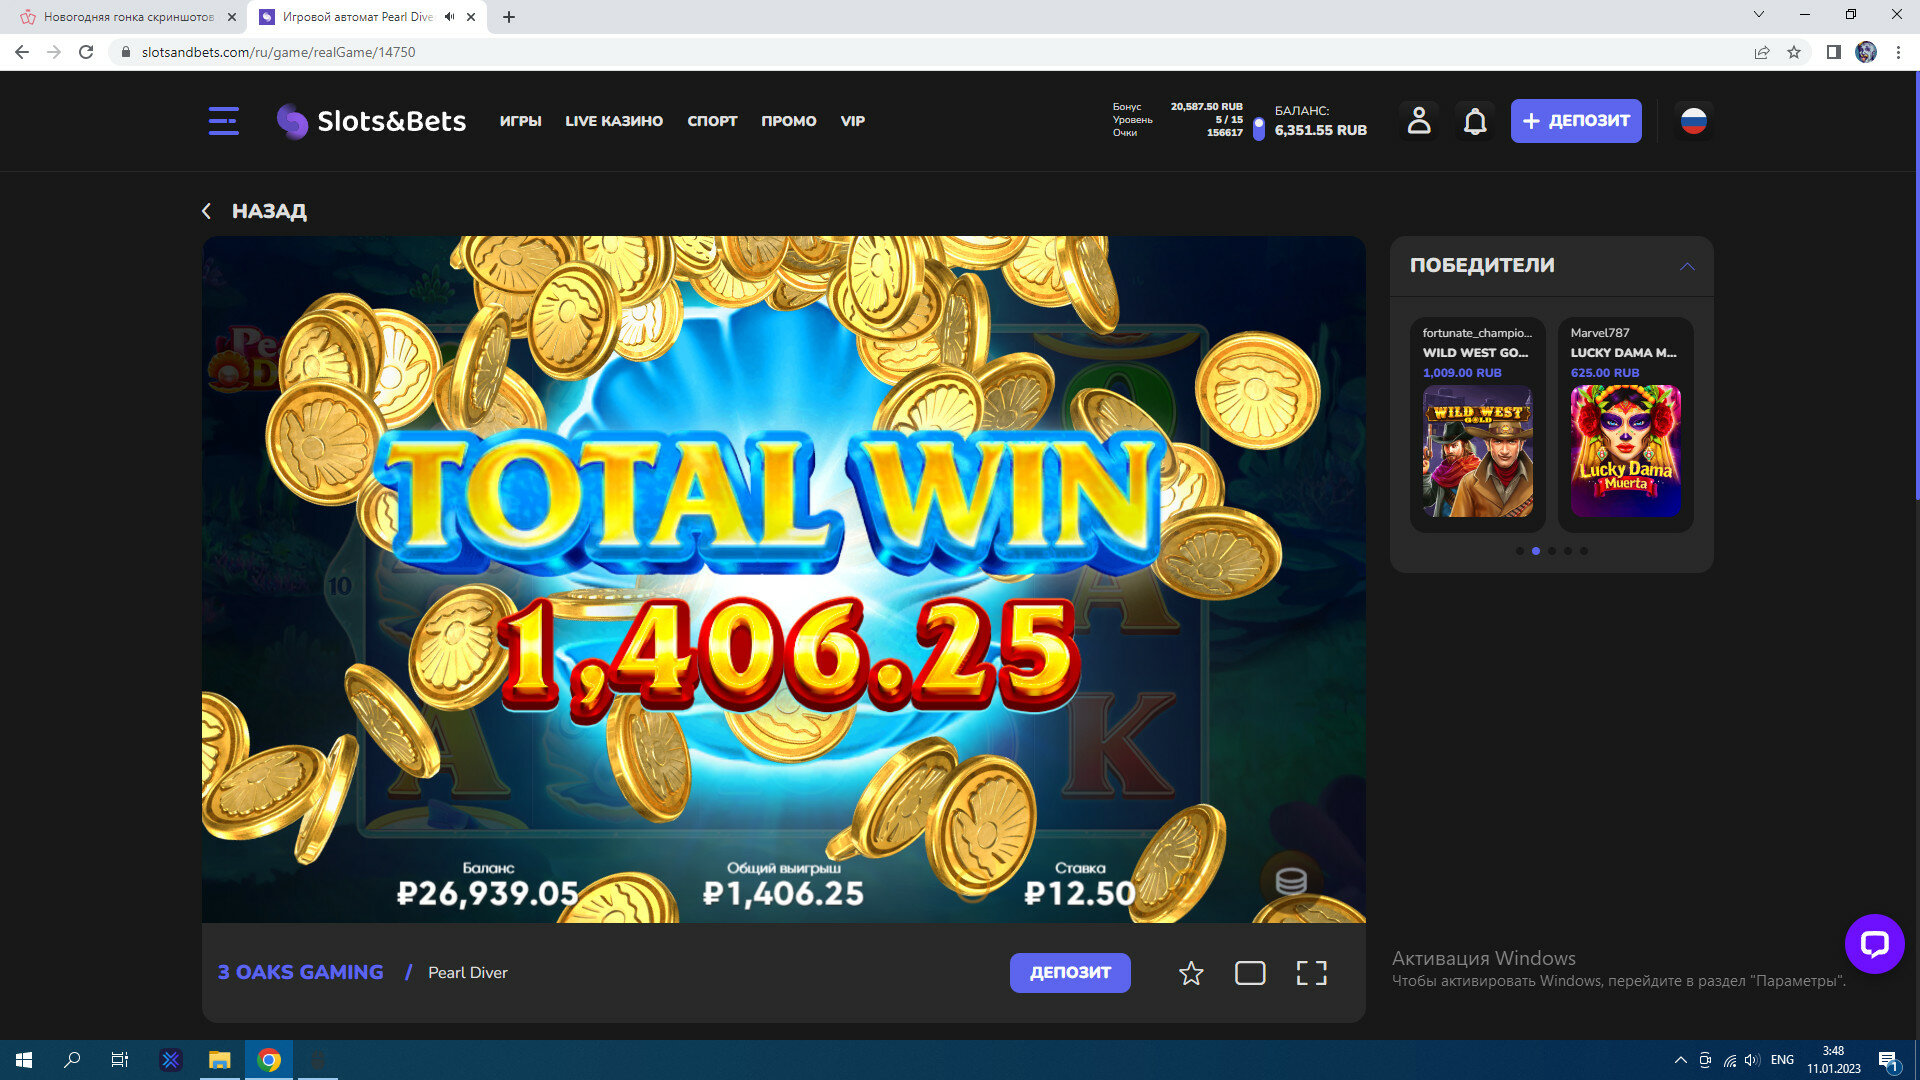The height and width of the screenshot is (1080, 1920).
Task: Open the ПРОМО menu item
Action: pyautogui.click(x=788, y=121)
